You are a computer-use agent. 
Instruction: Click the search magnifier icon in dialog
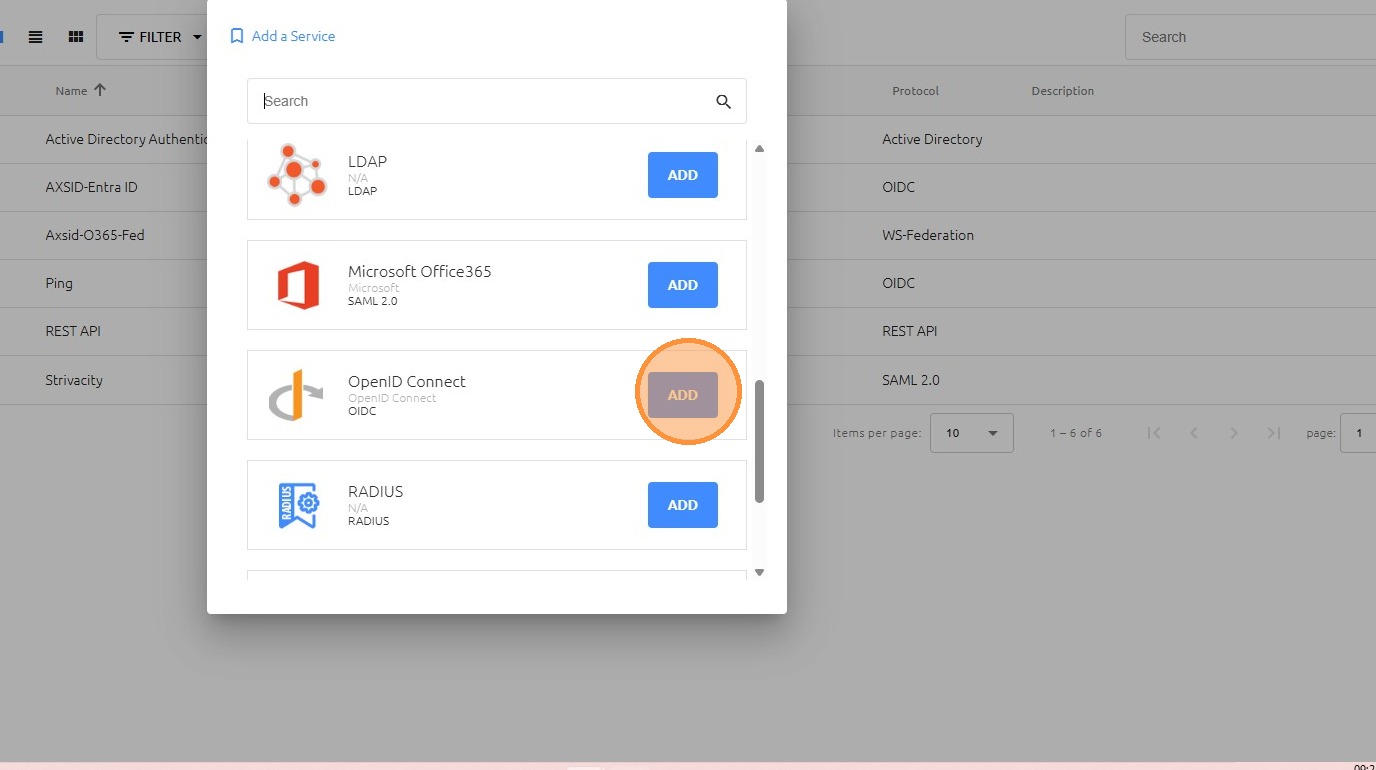pos(724,101)
